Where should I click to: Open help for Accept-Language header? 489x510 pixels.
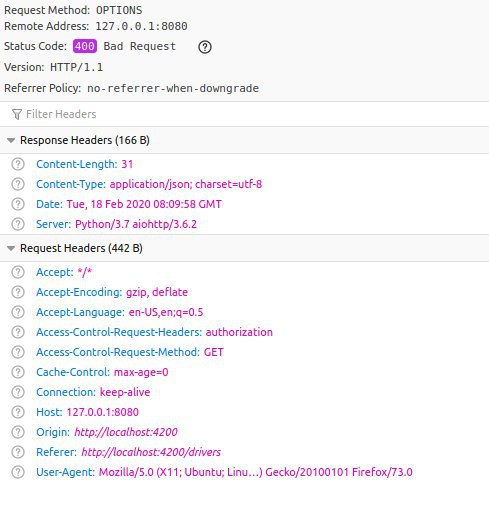coord(18,312)
